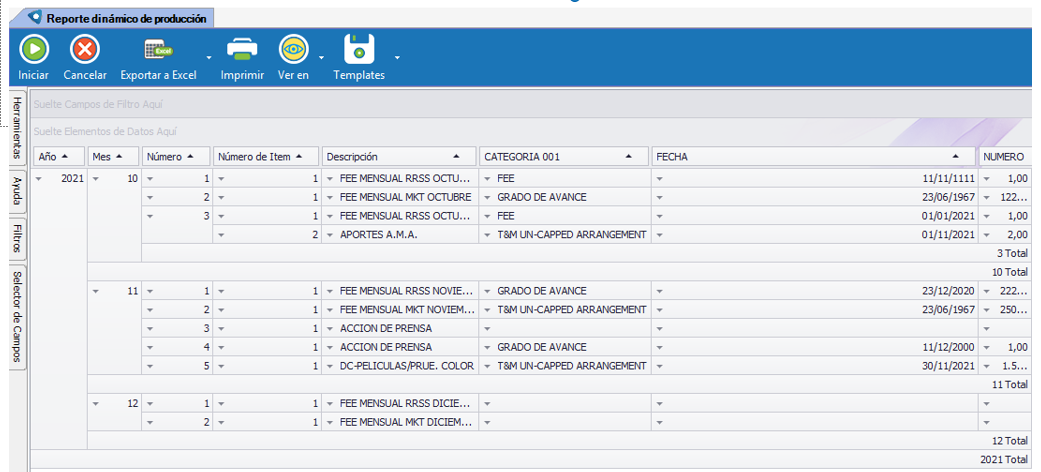
Task: Open the Selector de Campos side tab
Action: (x=18, y=318)
